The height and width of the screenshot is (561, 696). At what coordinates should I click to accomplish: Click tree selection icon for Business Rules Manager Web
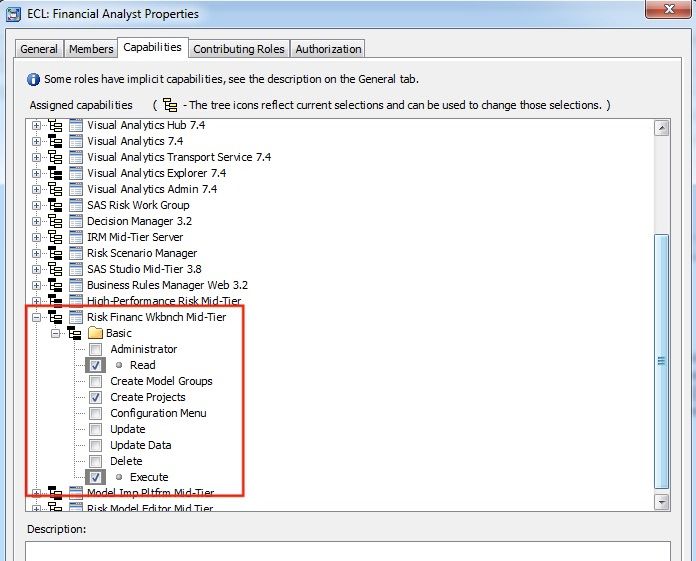(x=55, y=285)
